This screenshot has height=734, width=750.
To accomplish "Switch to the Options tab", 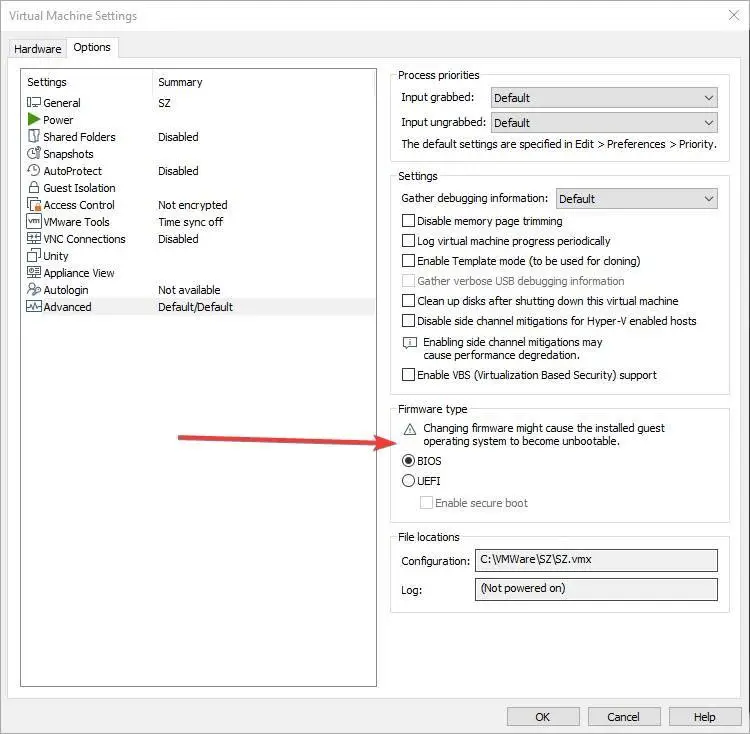I will [92, 47].
